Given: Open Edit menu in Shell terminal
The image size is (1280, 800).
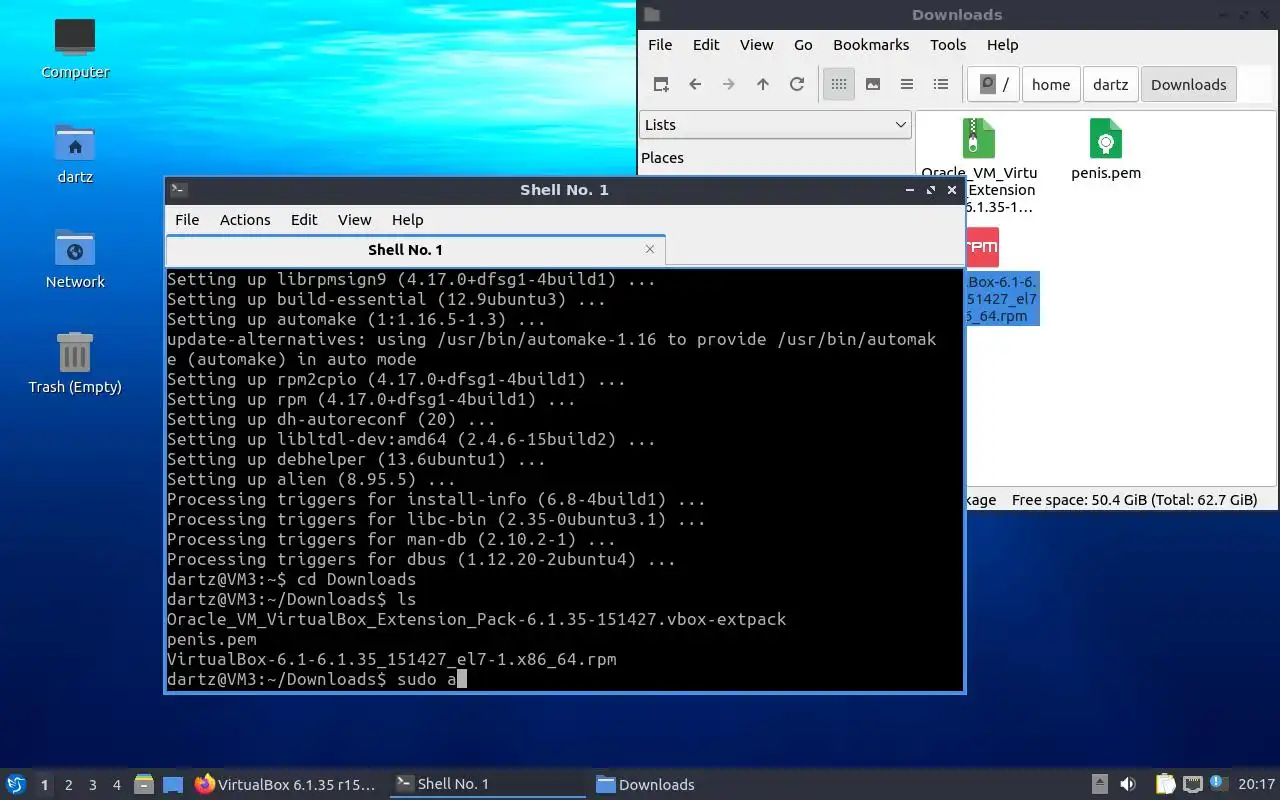Looking at the screenshot, I should coord(304,220).
